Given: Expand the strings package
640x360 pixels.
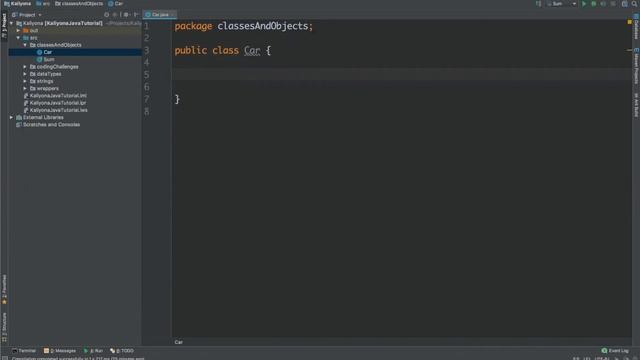Looking at the screenshot, I should (25, 81).
